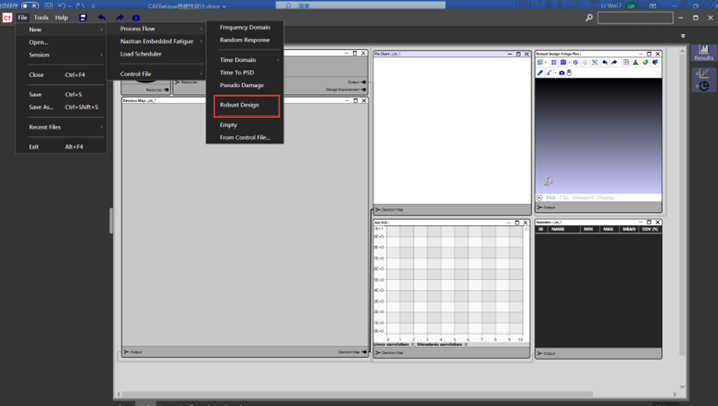Open the Results panel icon in sidebar

(704, 53)
